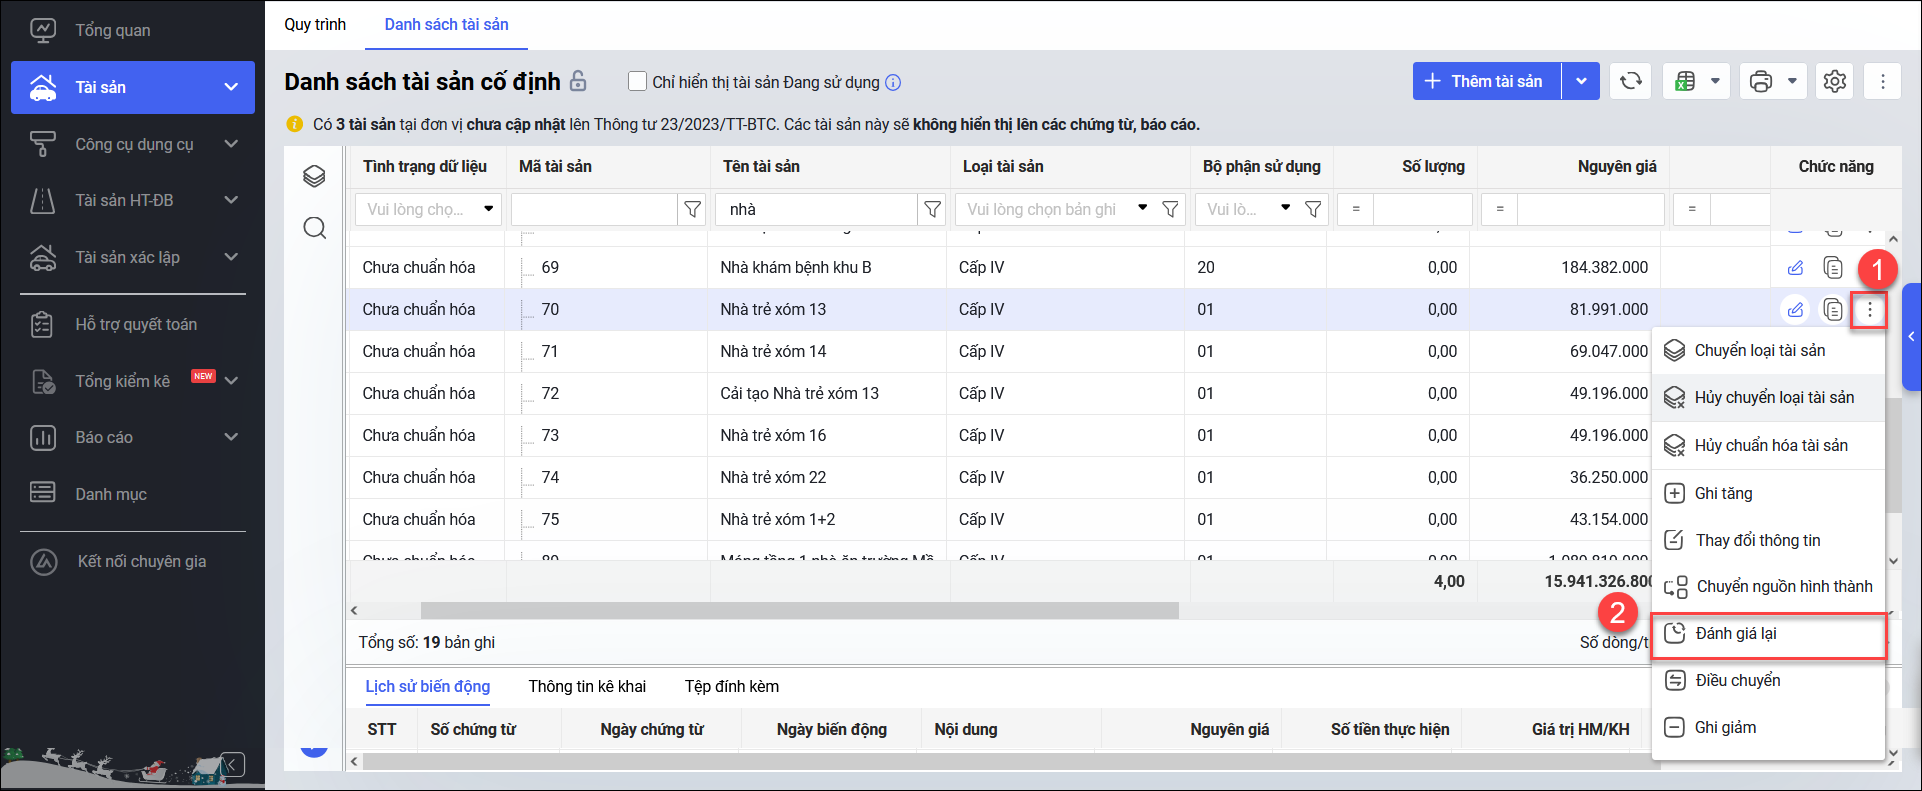Image resolution: width=1922 pixels, height=791 pixels.
Task: Toggle the 'Chỉ hiển thị tài sản Đang sử dụng' checkbox
Action: coord(637,82)
